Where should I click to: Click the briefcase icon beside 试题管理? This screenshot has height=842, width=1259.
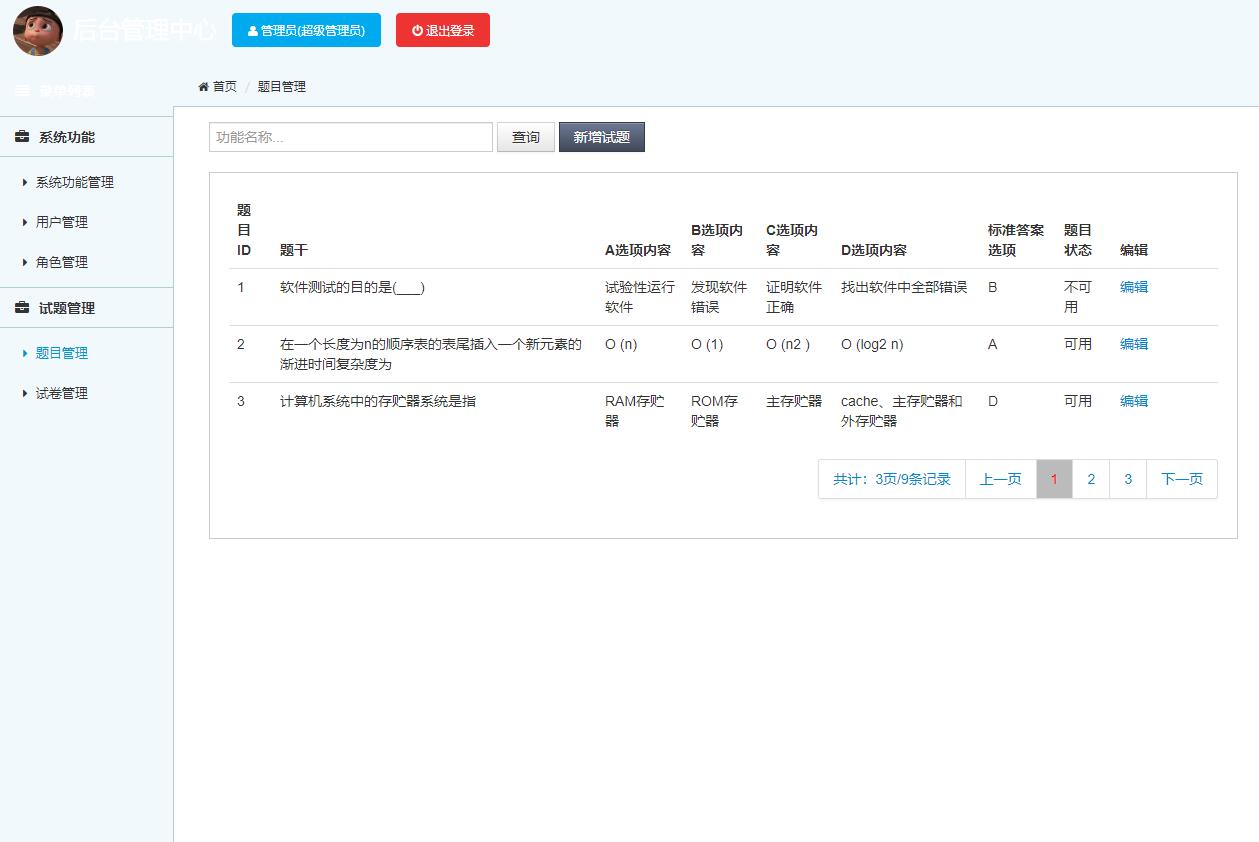(x=22, y=307)
